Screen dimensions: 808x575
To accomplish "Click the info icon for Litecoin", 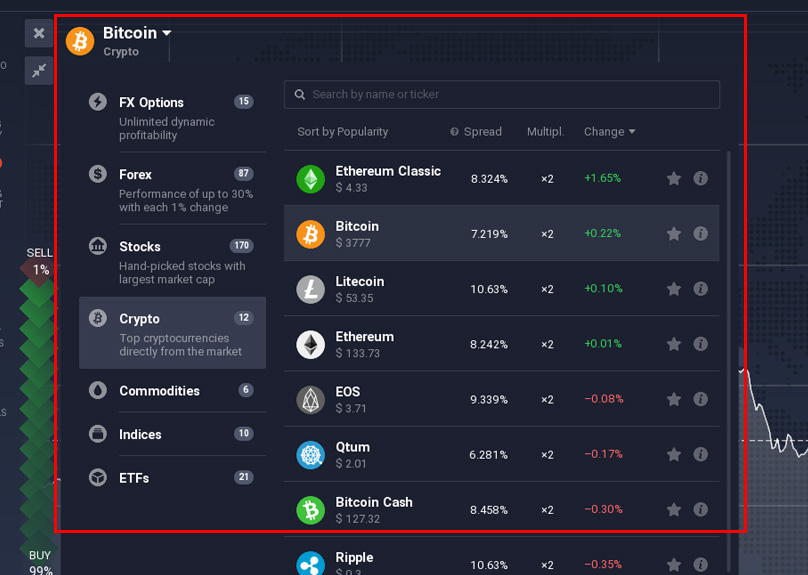I will point(701,289).
